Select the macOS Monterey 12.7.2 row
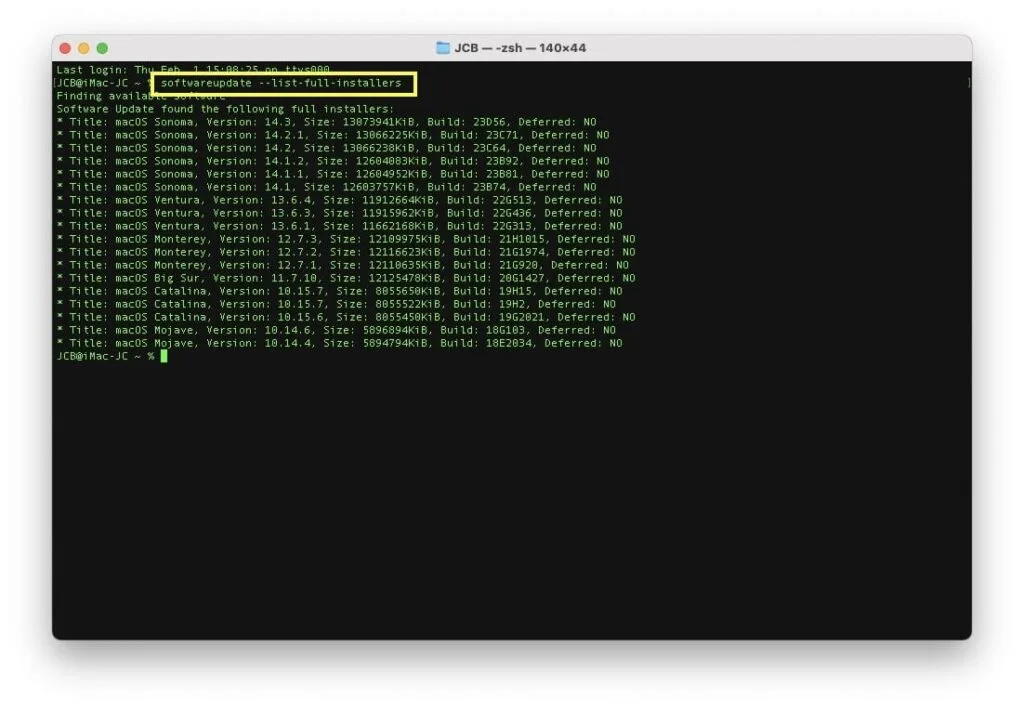Screen dimensions: 1024x709 click(346, 252)
